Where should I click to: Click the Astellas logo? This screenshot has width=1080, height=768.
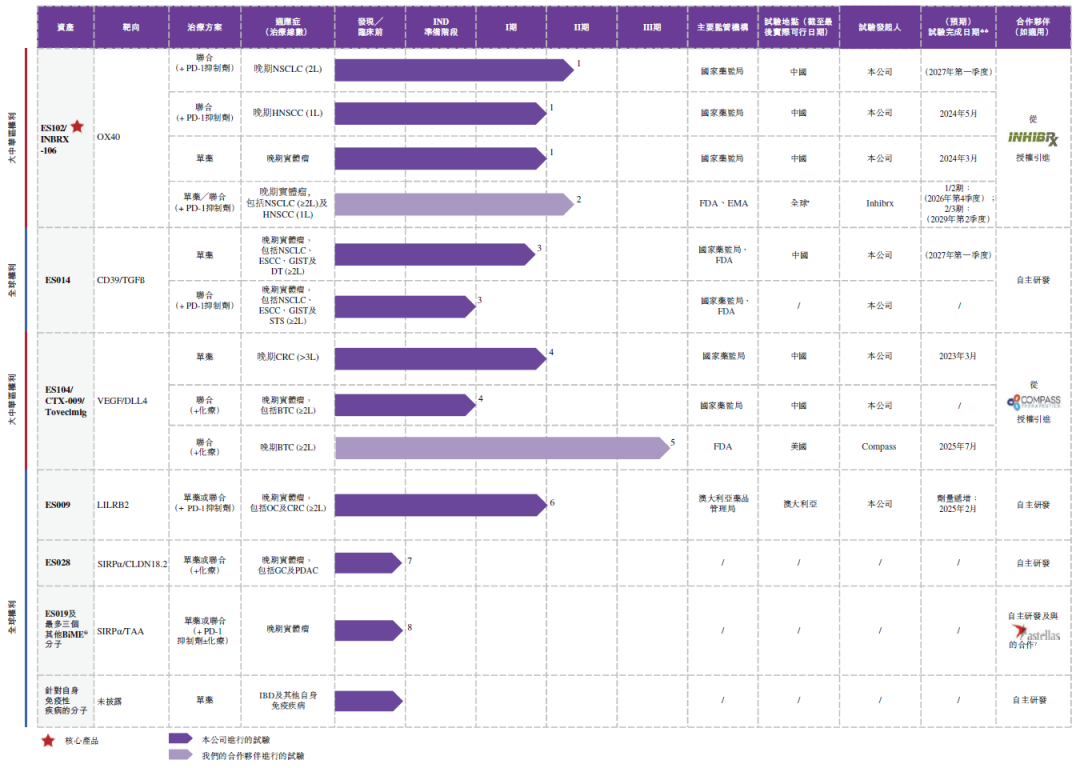1038,633
